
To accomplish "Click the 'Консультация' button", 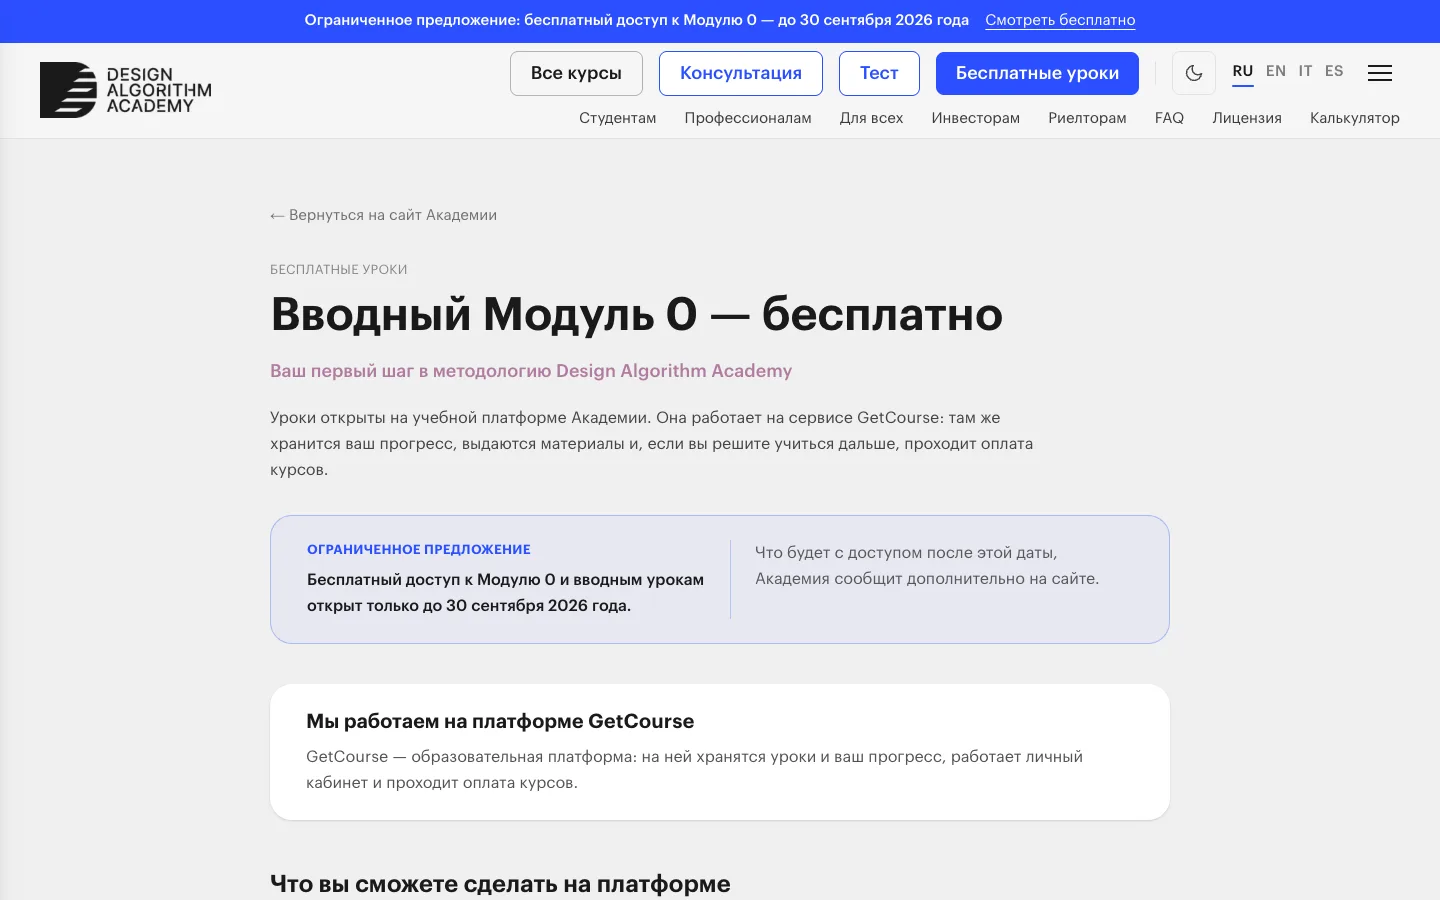I will click(x=741, y=73).
